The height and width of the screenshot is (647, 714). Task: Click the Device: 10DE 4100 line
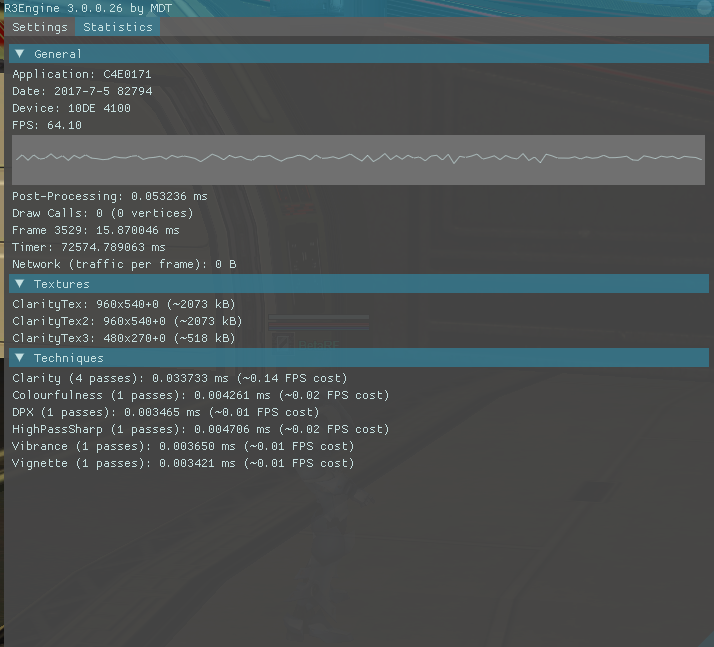coord(71,108)
